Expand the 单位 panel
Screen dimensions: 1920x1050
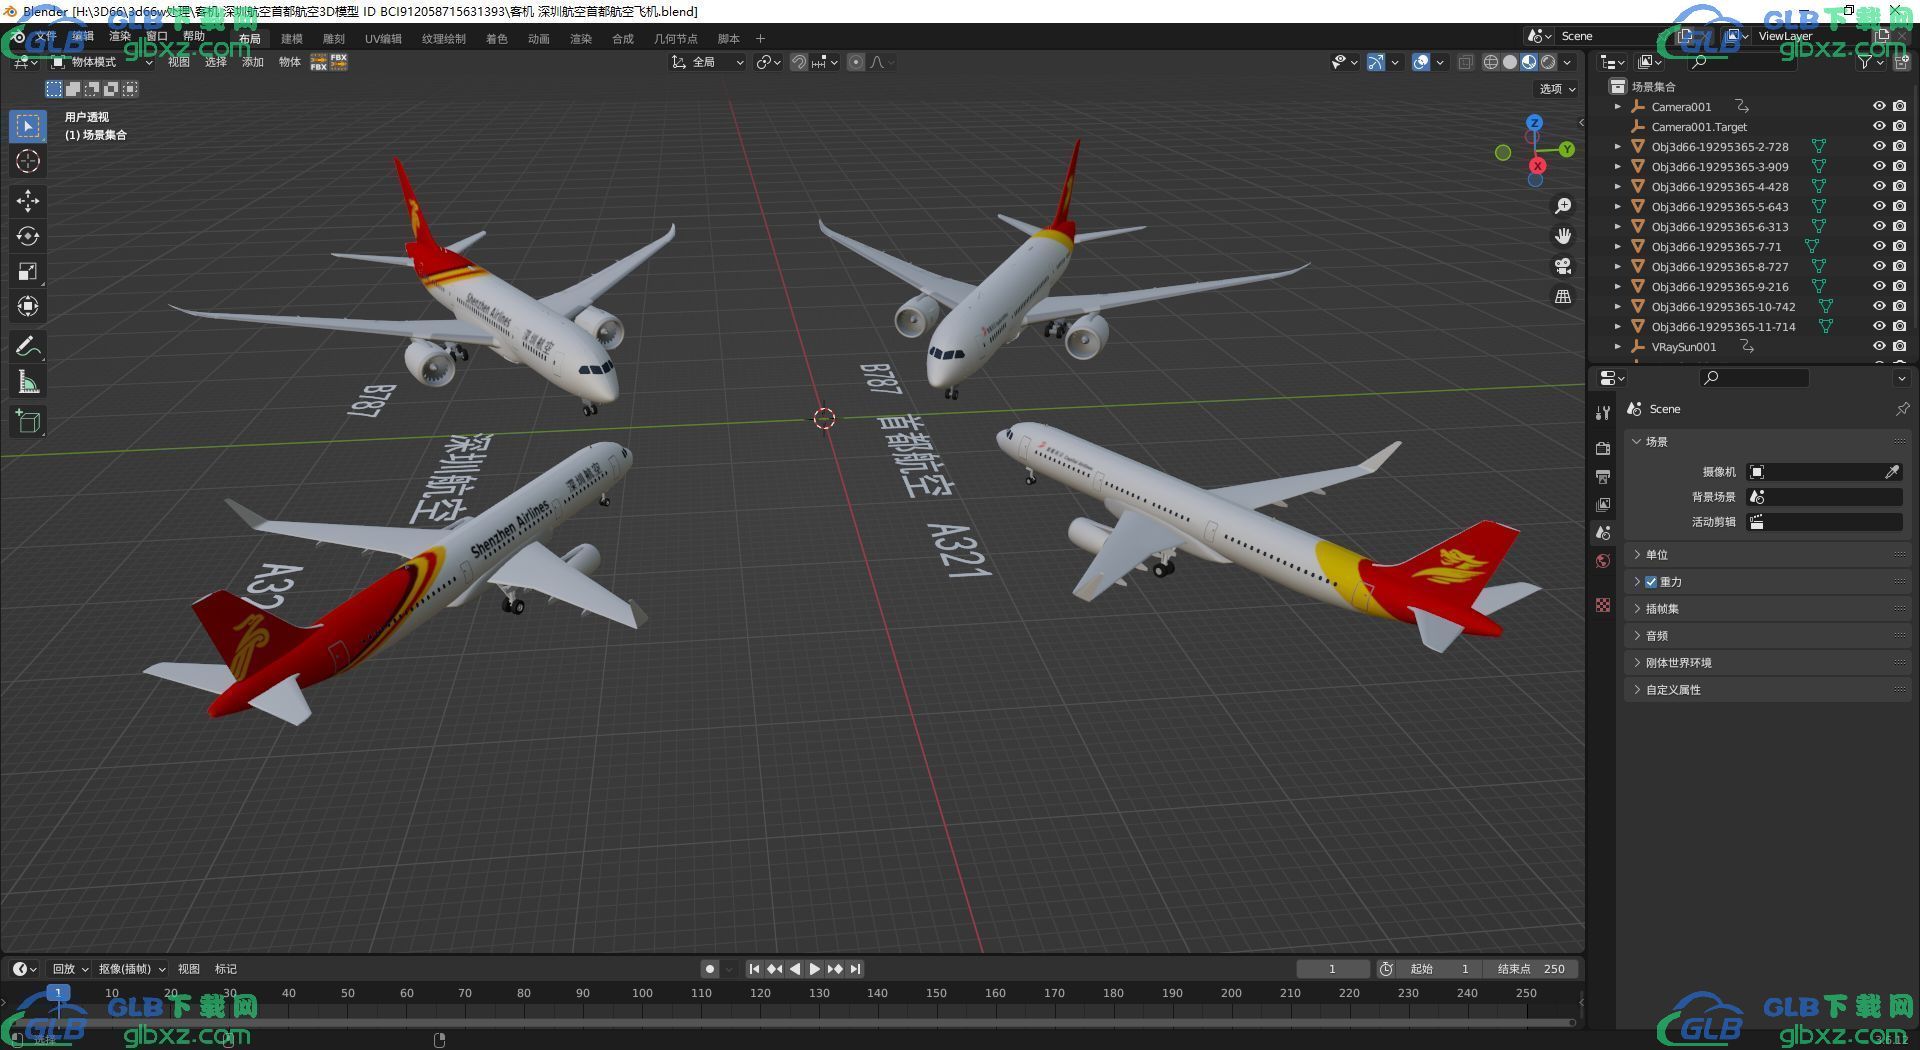(x=1768, y=555)
